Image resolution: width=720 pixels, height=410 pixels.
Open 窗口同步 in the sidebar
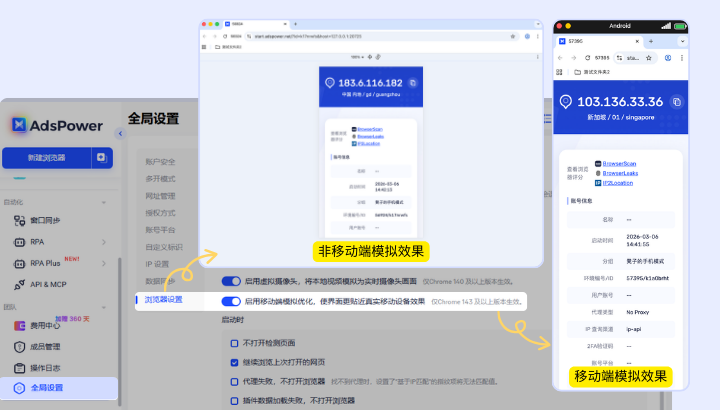pos(45,220)
